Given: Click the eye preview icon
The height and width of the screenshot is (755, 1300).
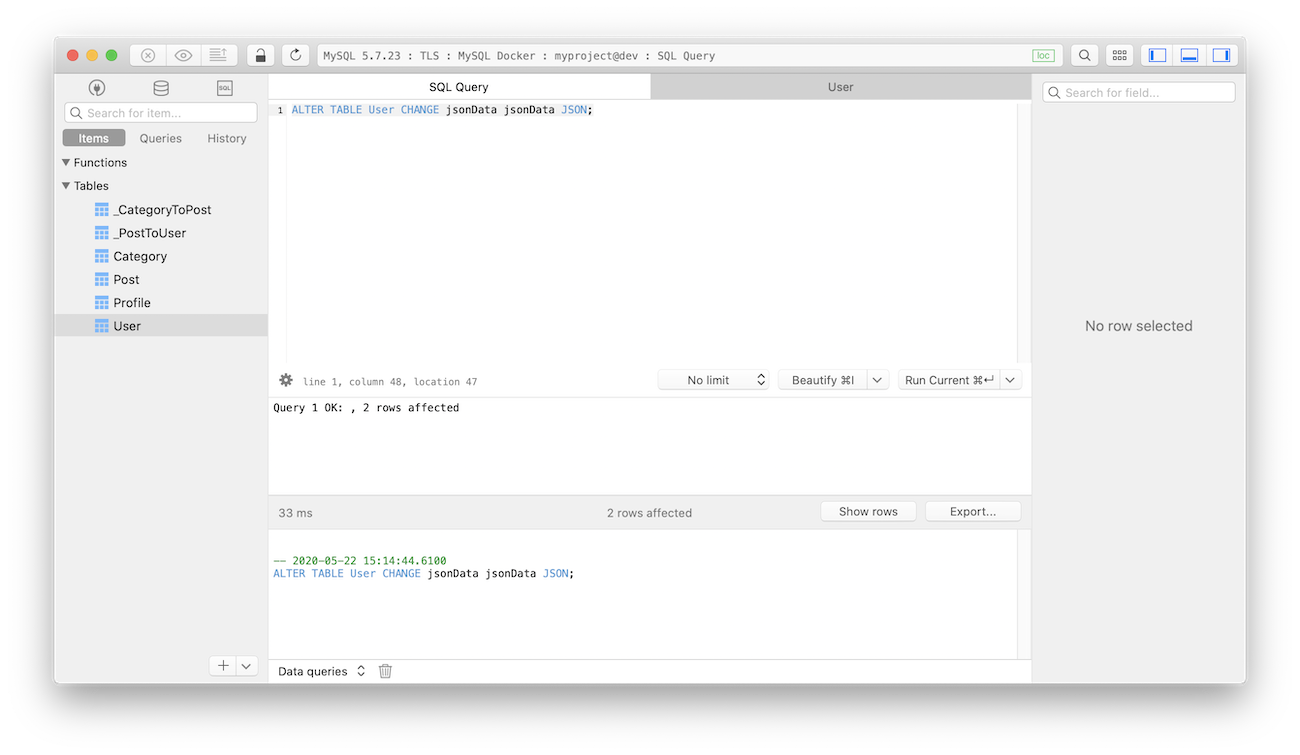Looking at the screenshot, I should (183, 56).
